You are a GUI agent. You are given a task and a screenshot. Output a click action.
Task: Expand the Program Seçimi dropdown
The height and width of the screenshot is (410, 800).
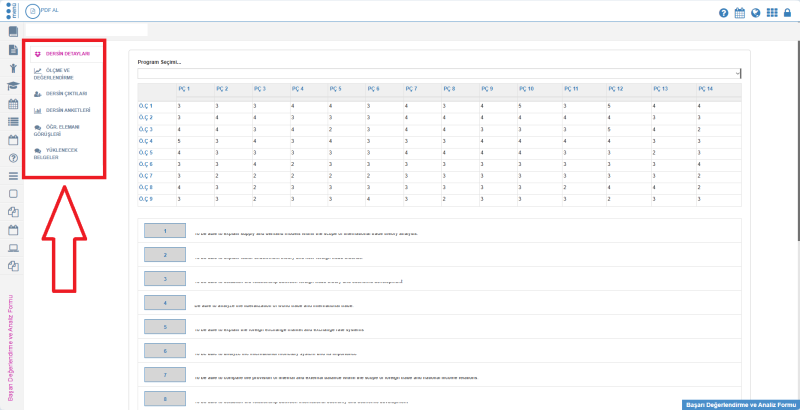point(439,74)
